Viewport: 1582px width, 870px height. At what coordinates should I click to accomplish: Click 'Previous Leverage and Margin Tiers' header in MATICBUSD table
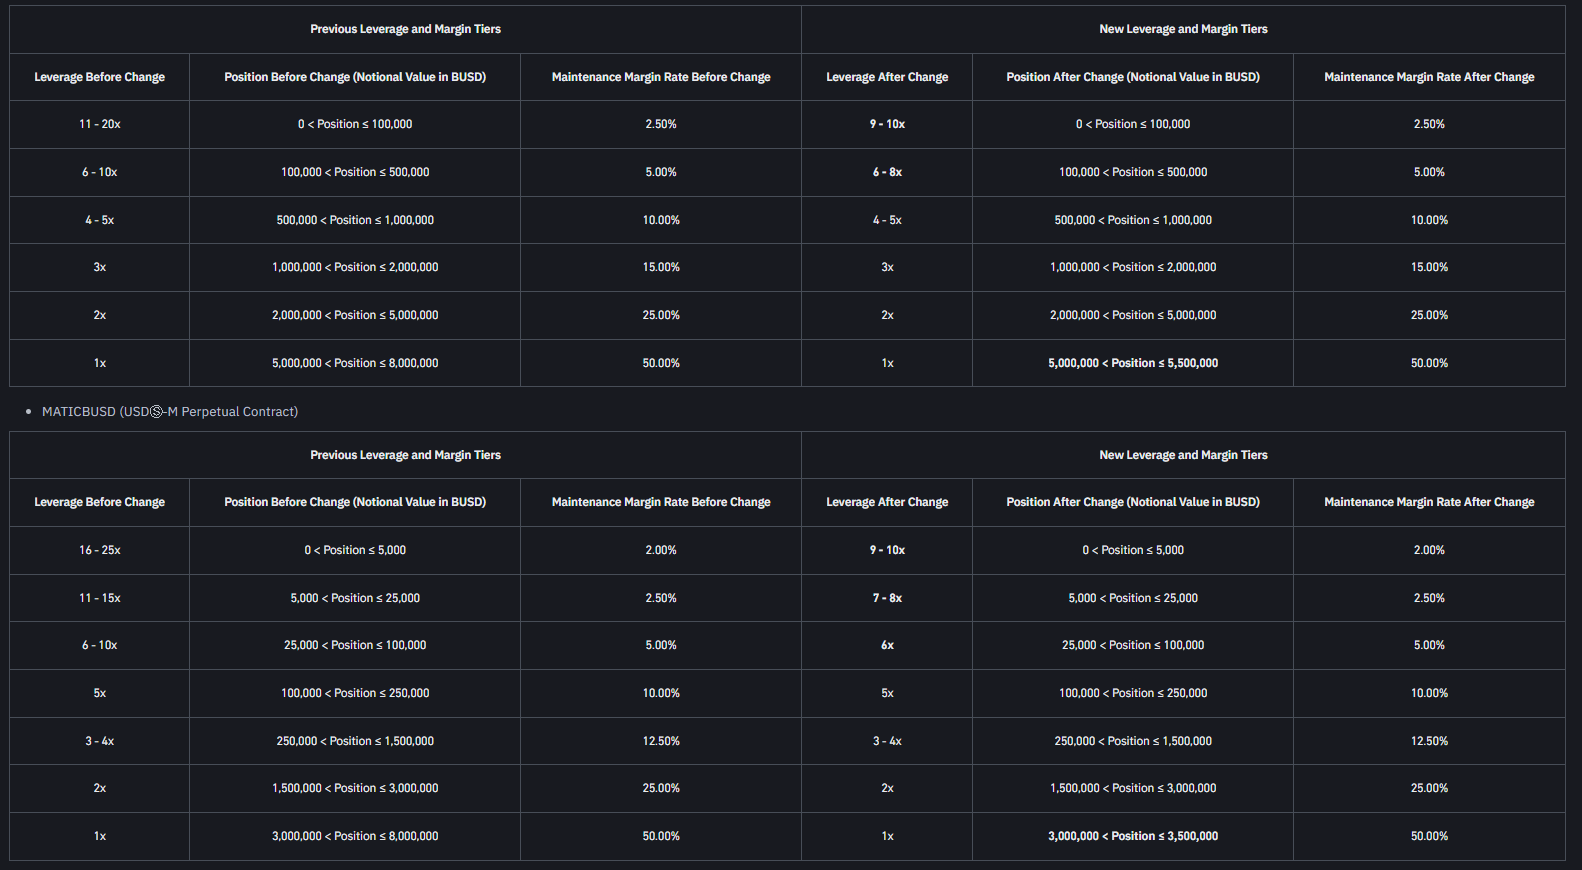pos(405,455)
